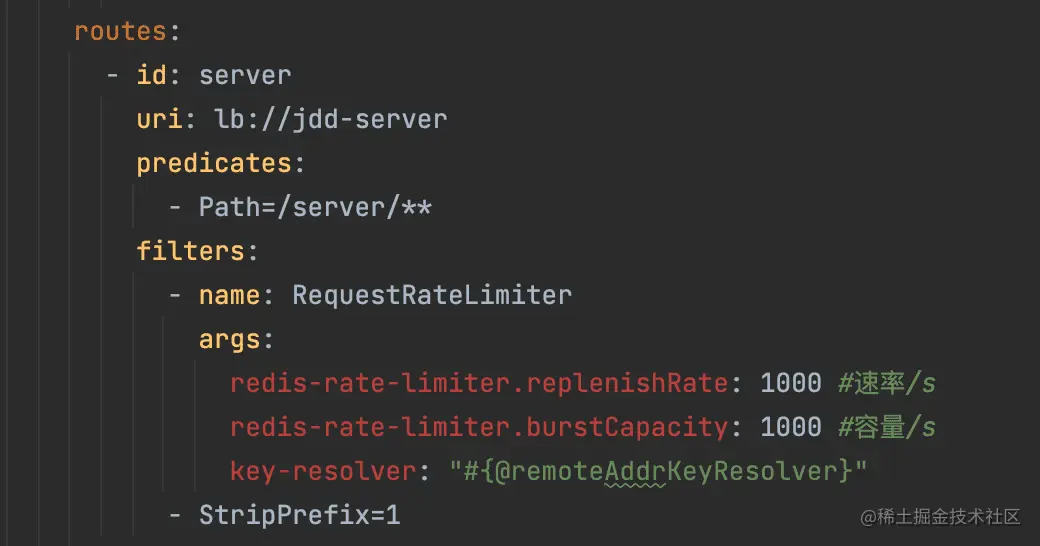Click the 'id' key on the server line
The width and height of the screenshot is (1040, 546).
pos(151,75)
